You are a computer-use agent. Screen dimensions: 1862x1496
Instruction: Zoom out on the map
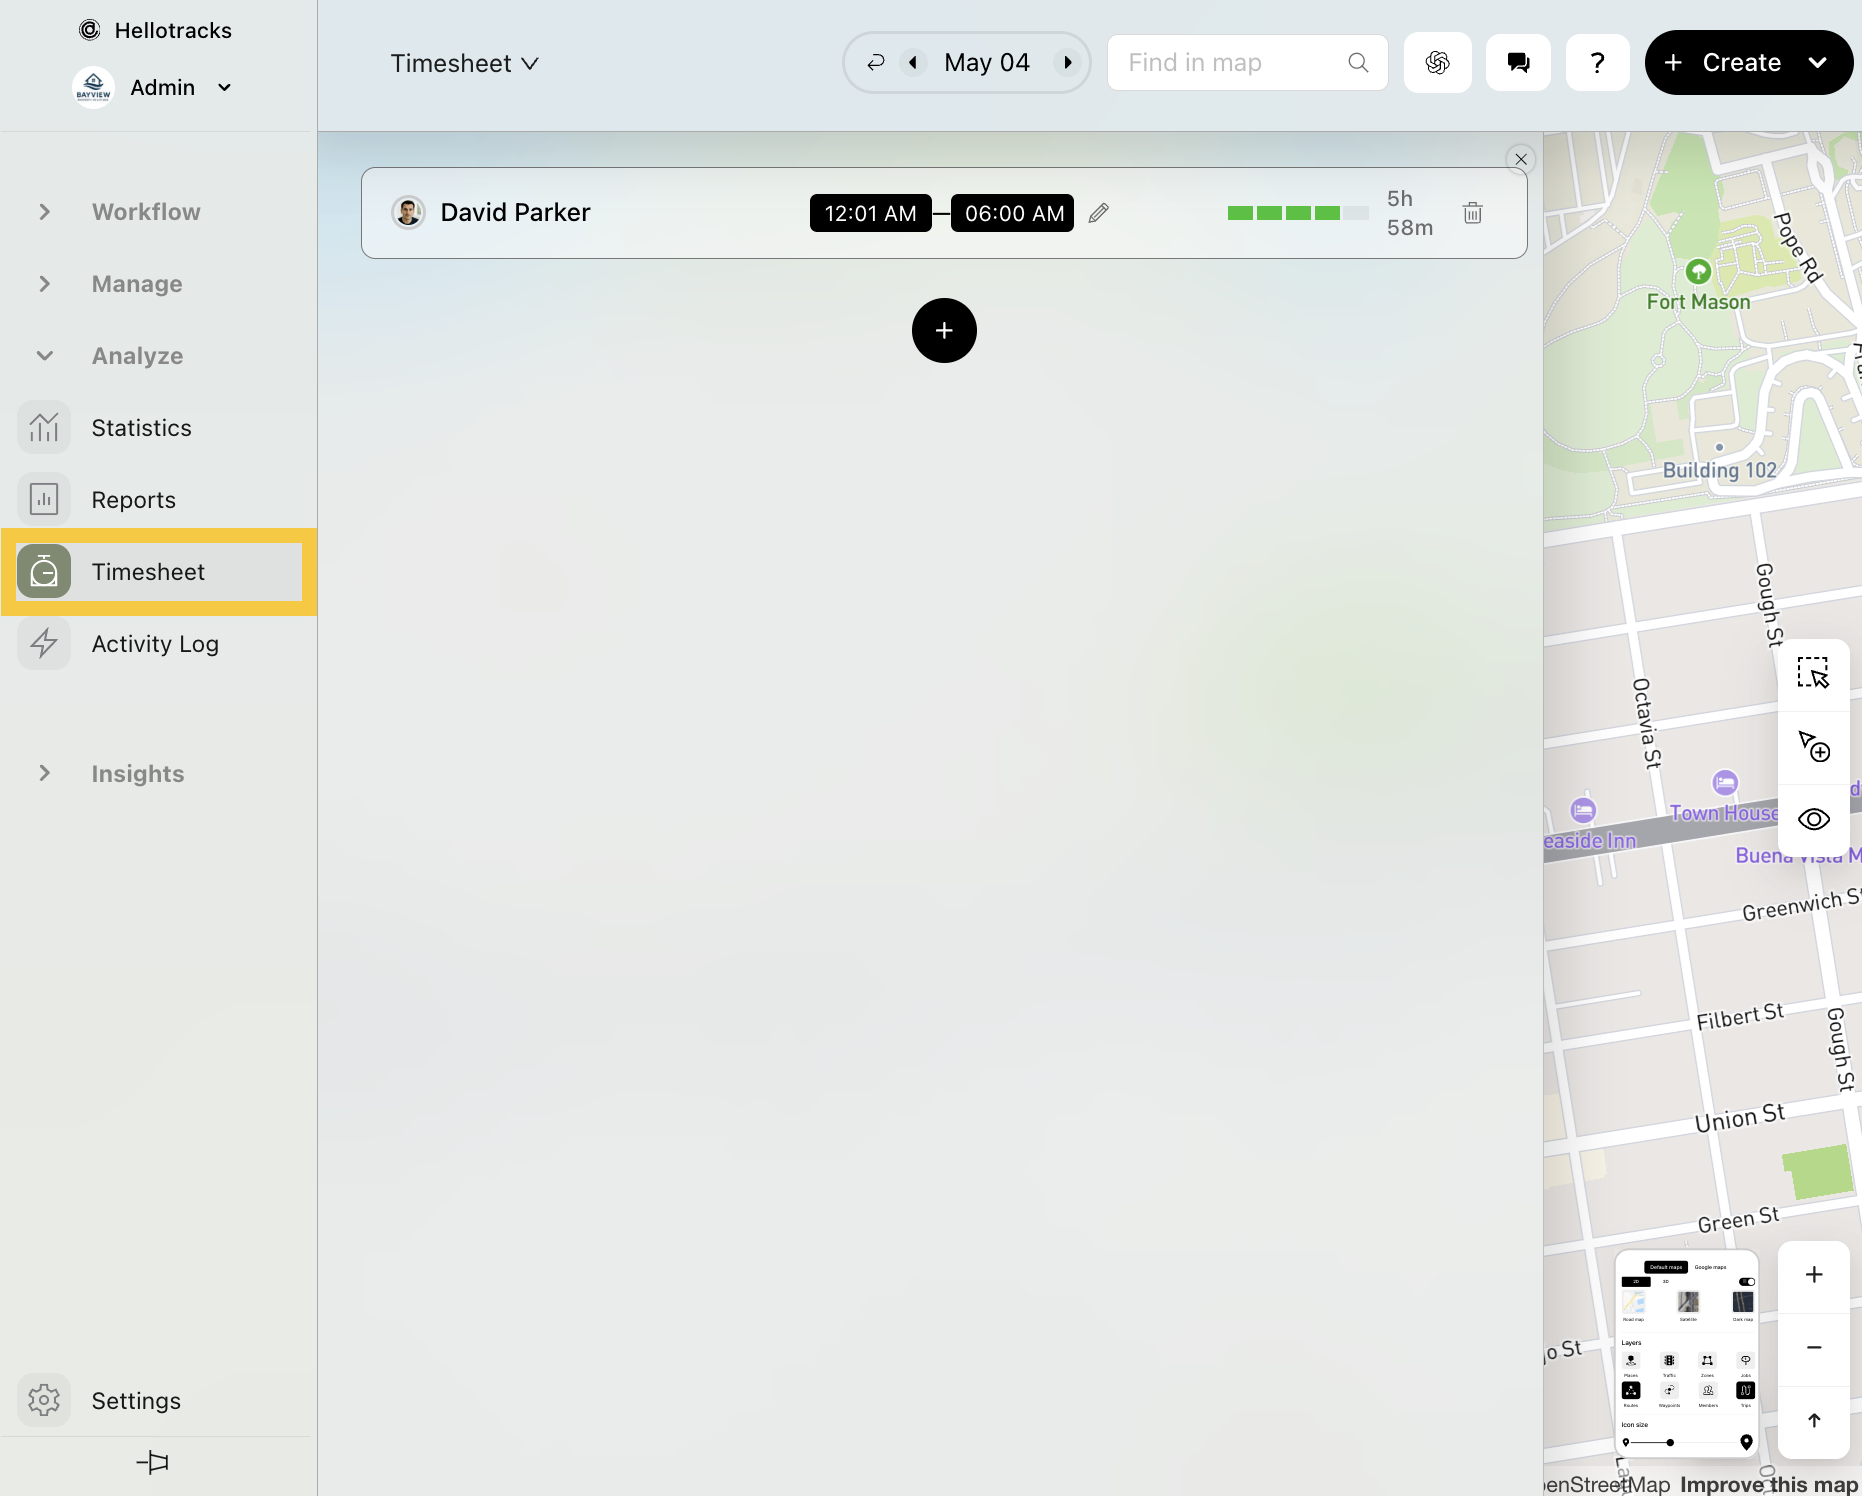tap(1814, 1348)
